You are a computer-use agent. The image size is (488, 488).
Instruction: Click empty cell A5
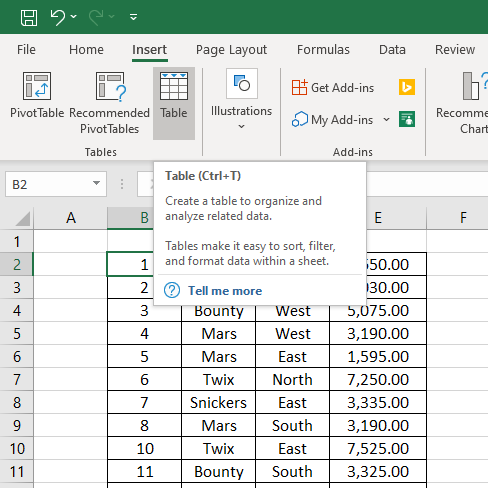pos(70,333)
